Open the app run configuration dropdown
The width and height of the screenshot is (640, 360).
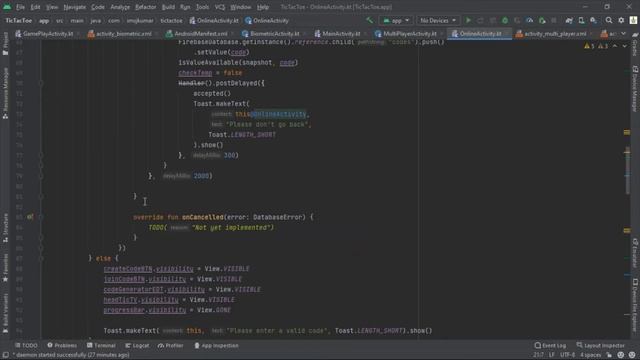coord(396,20)
